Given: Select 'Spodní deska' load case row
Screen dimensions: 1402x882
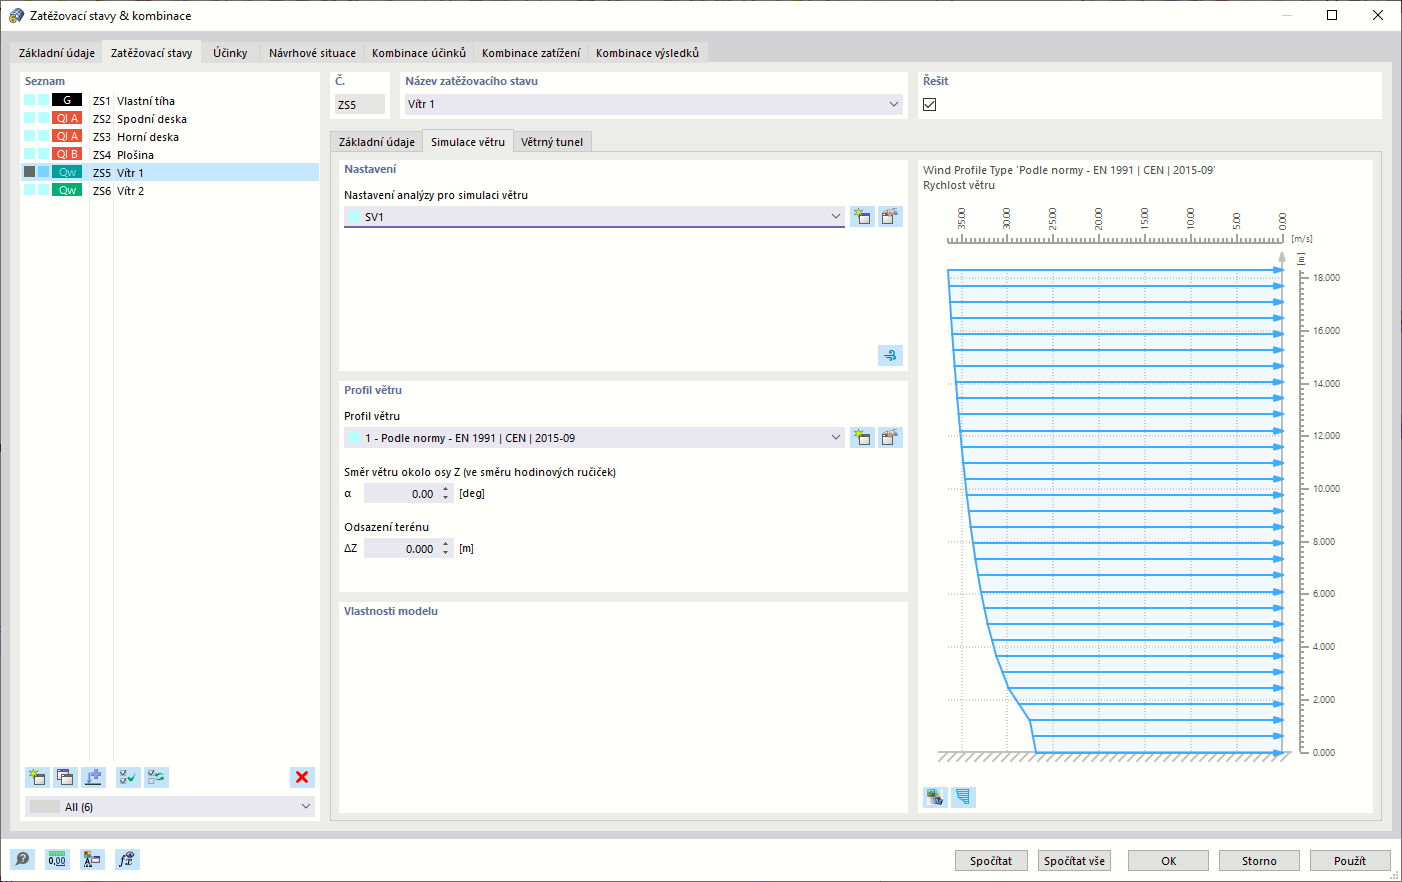Looking at the screenshot, I should pyautogui.click(x=170, y=118).
